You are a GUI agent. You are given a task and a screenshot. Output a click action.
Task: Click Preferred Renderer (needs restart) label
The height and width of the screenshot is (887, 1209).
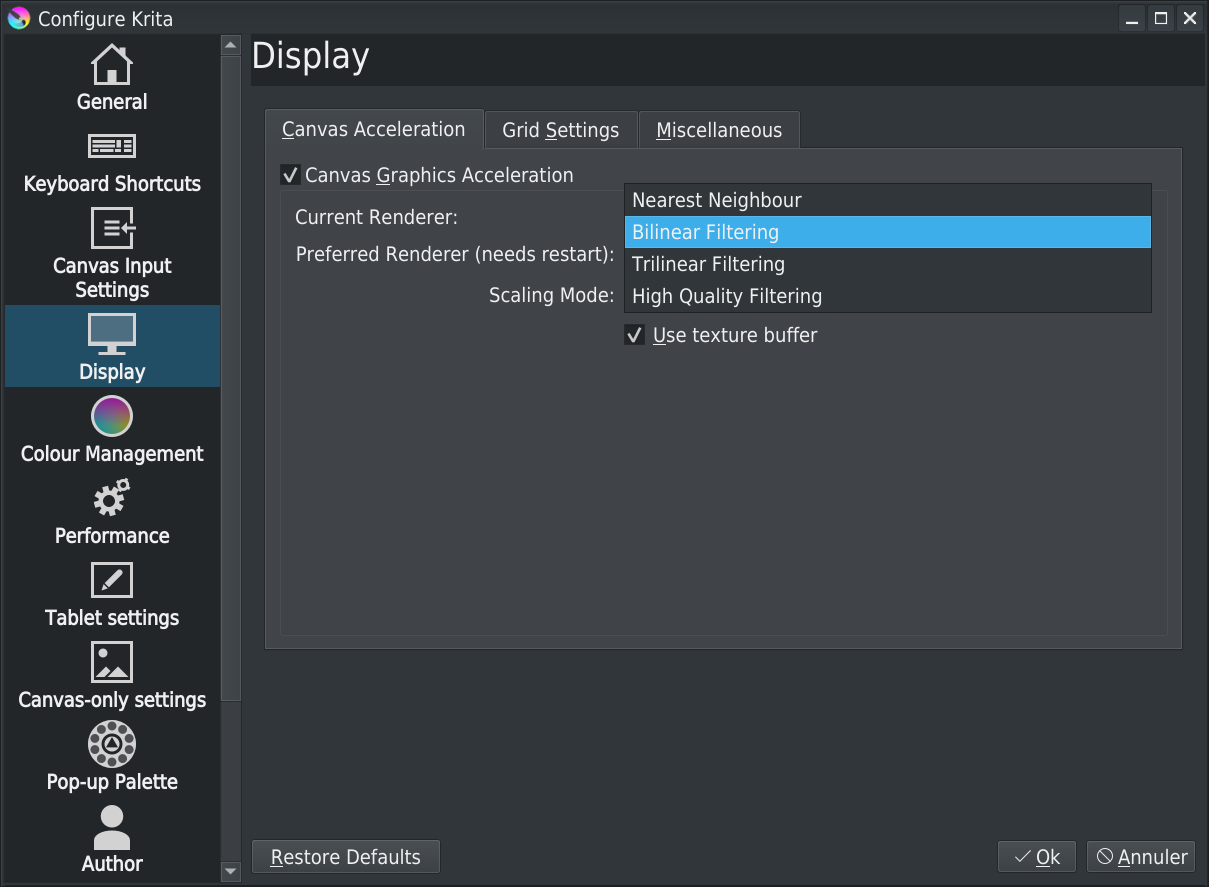tap(455, 254)
